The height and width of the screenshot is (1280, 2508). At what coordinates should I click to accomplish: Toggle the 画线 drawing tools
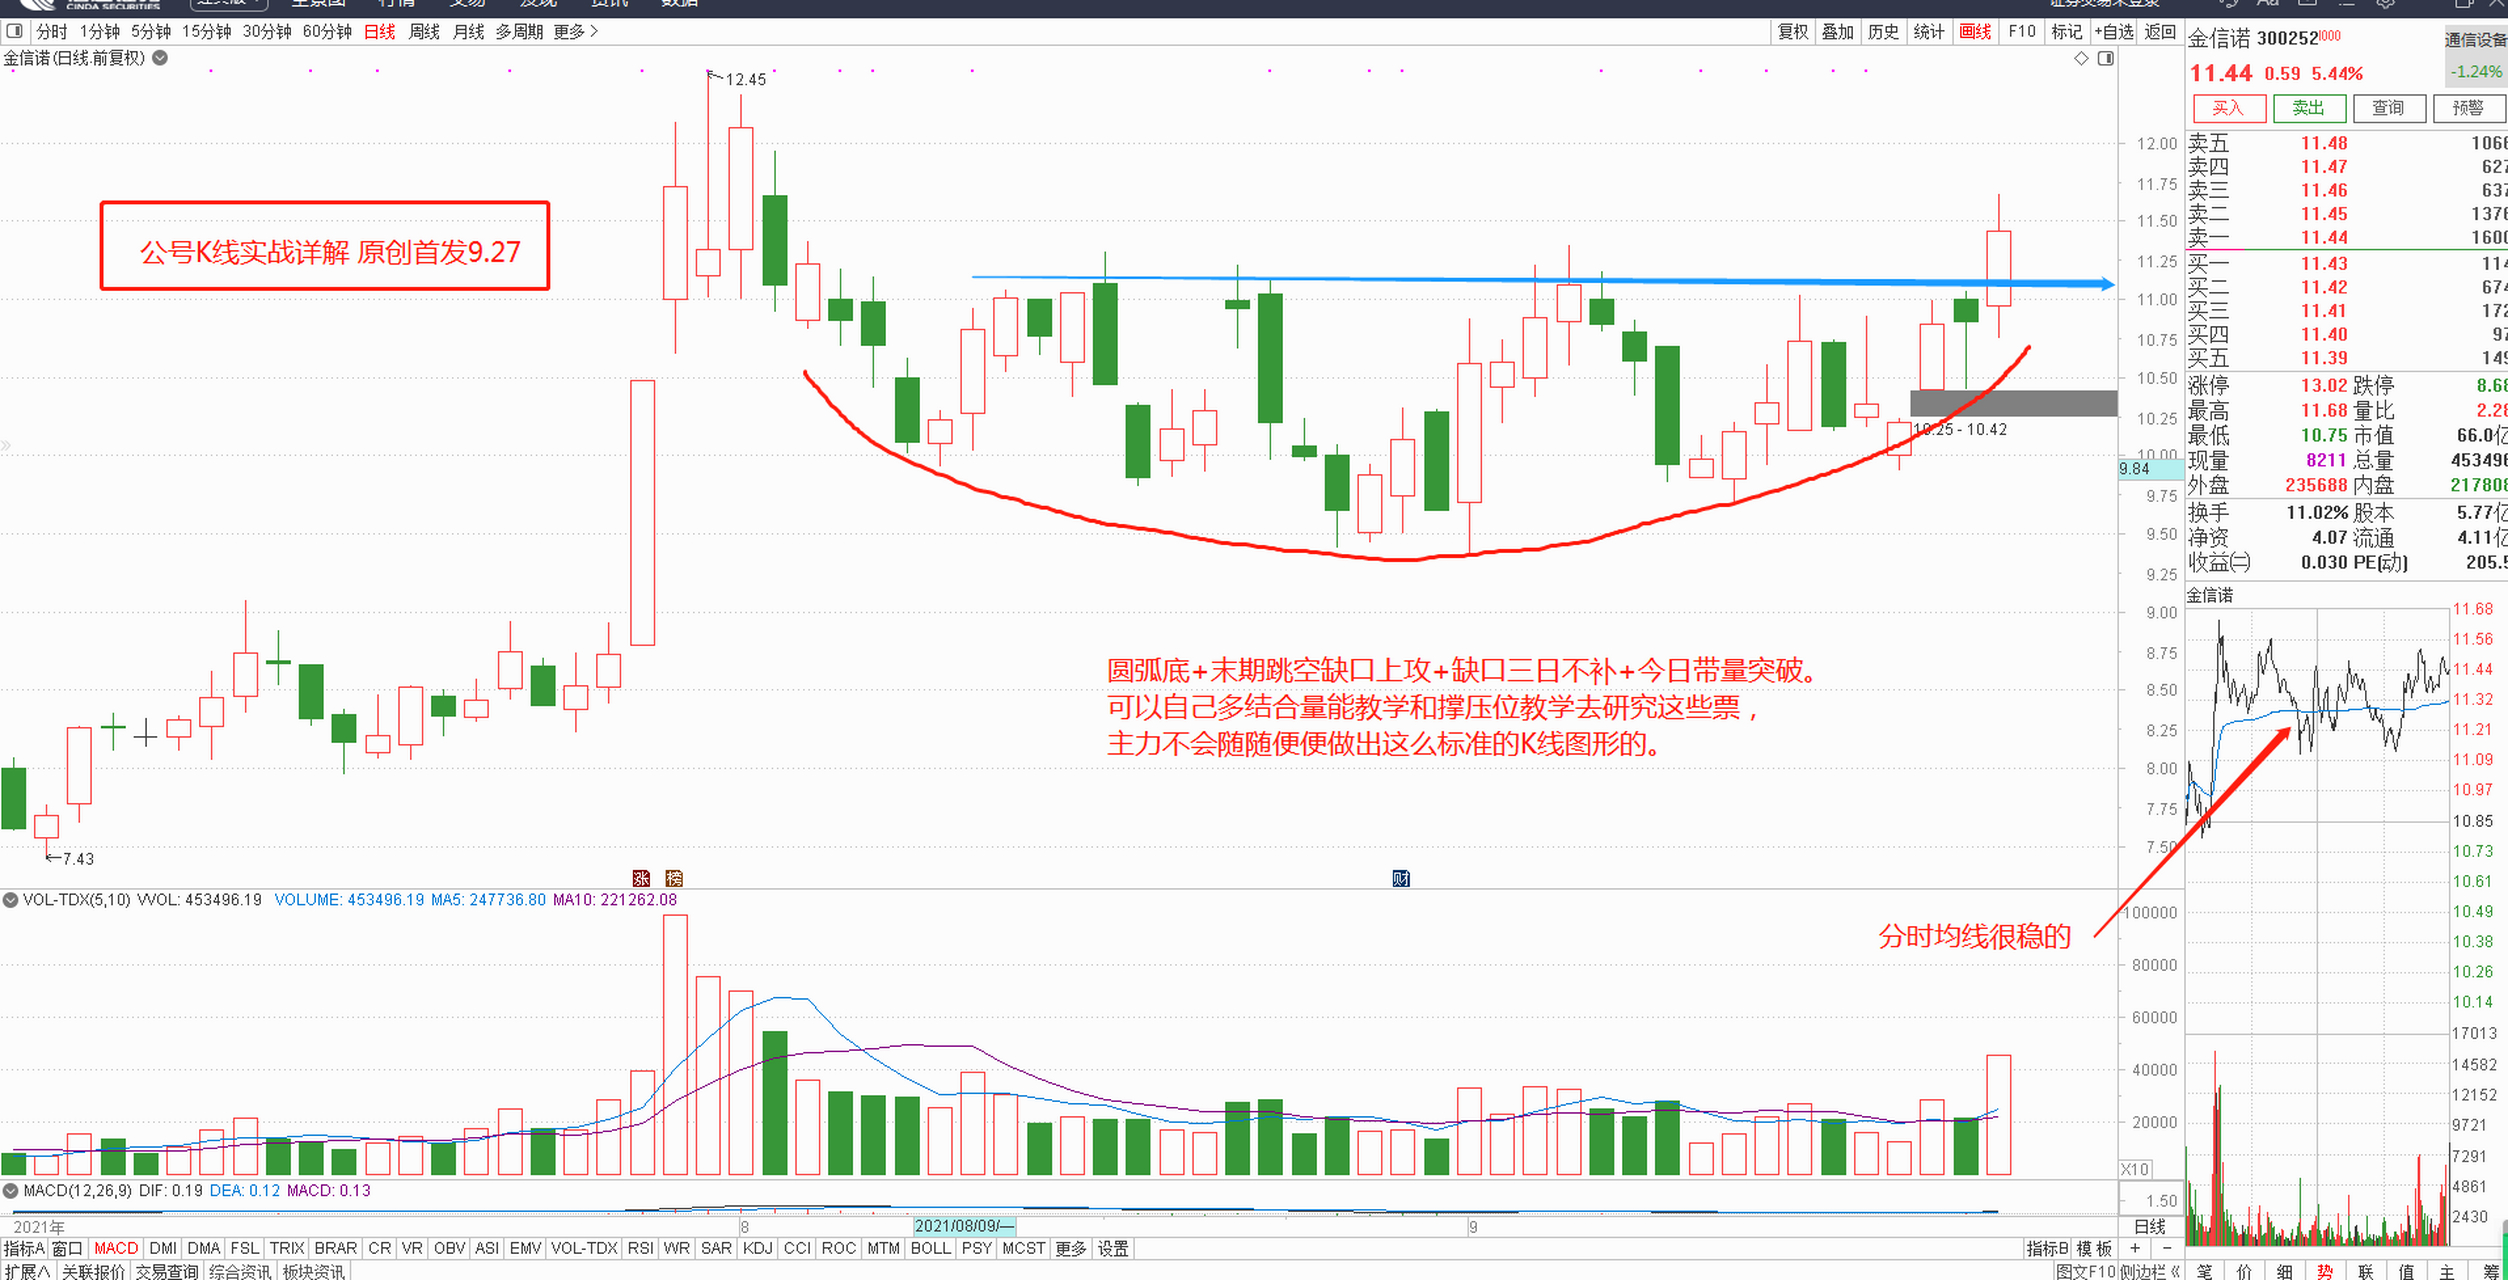pyautogui.click(x=1975, y=31)
